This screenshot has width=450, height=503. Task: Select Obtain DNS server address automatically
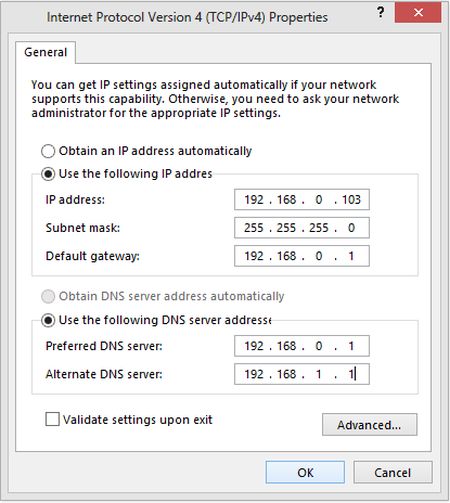tap(48, 296)
